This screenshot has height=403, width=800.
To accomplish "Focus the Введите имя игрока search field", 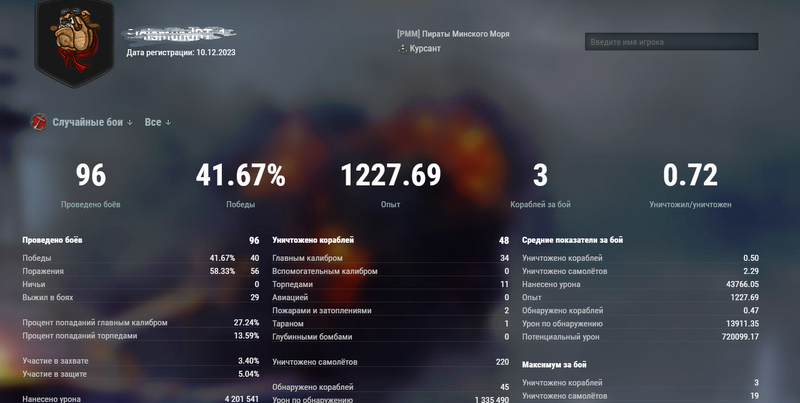I will (671, 42).
